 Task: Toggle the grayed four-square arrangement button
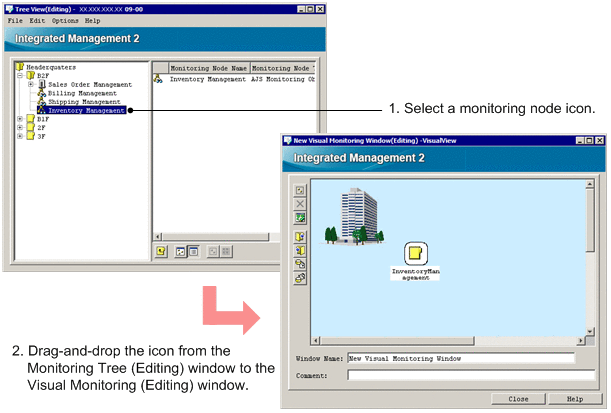[226, 251]
